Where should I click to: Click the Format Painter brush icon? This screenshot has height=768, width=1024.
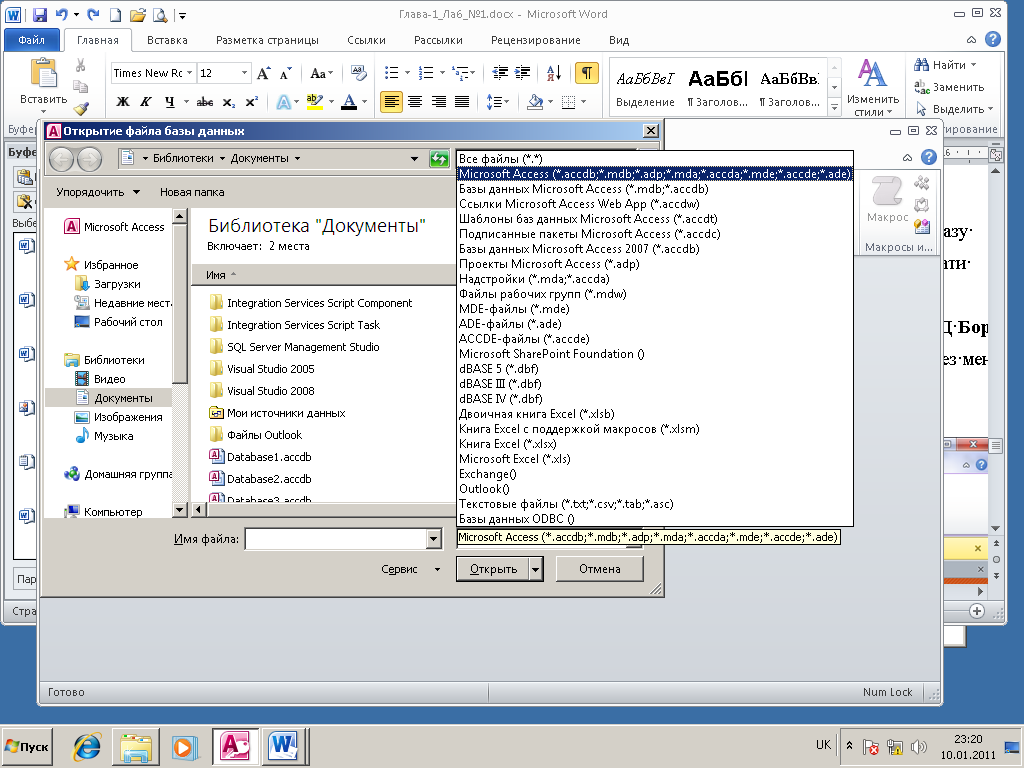click(81, 108)
